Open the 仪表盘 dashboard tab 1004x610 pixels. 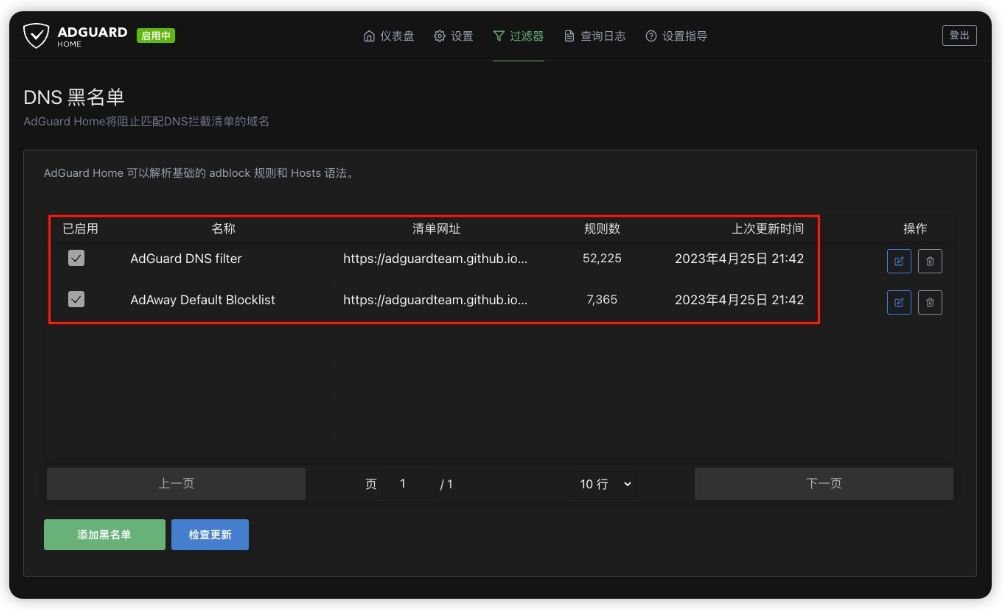coord(389,36)
